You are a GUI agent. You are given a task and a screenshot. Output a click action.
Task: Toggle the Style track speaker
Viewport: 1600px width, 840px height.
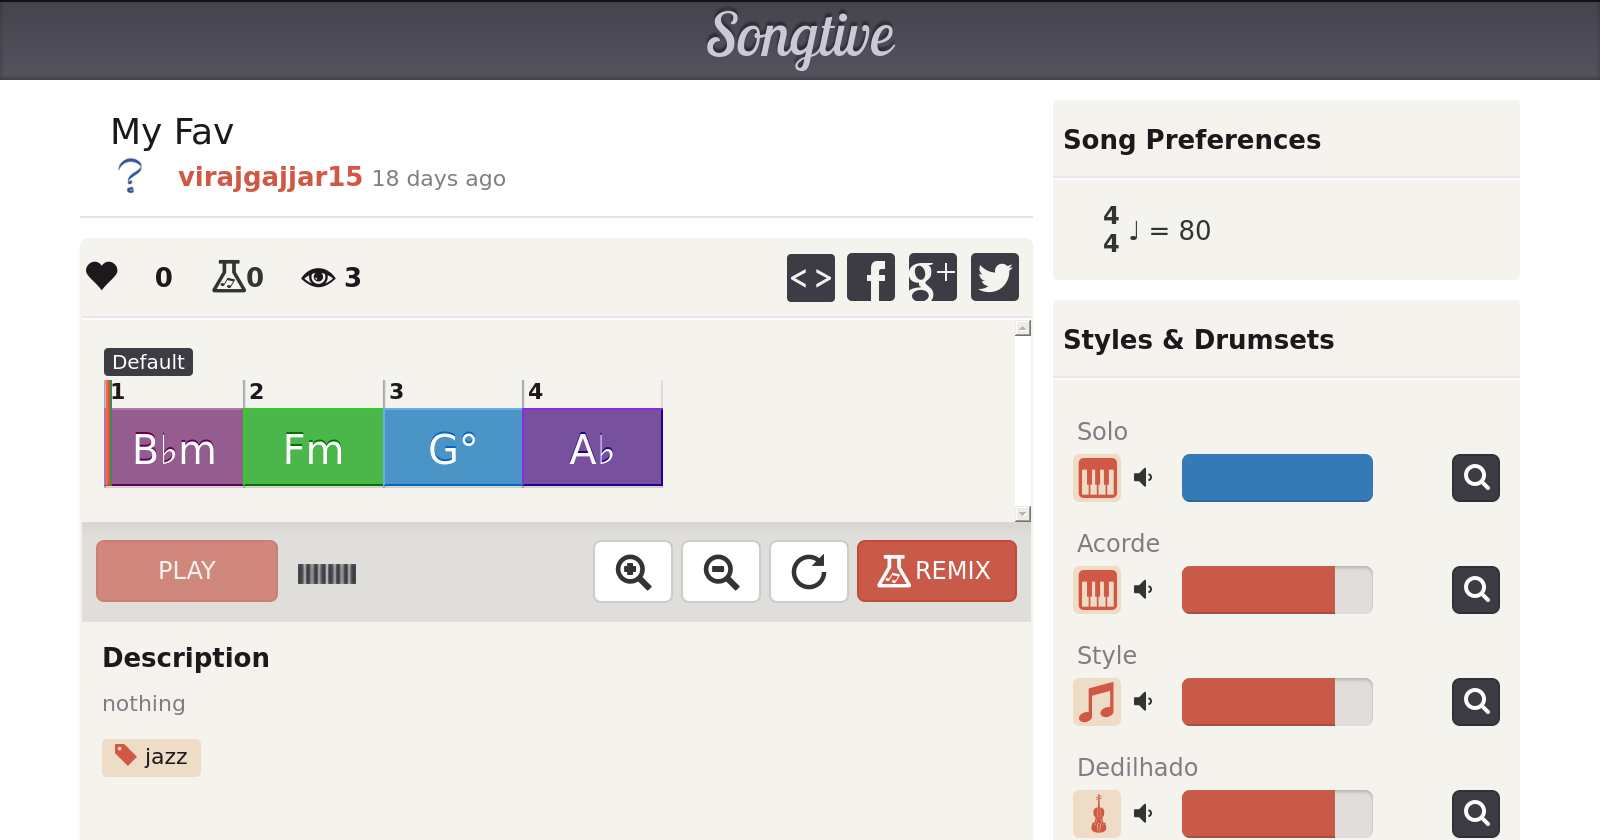pyautogui.click(x=1143, y=702)
